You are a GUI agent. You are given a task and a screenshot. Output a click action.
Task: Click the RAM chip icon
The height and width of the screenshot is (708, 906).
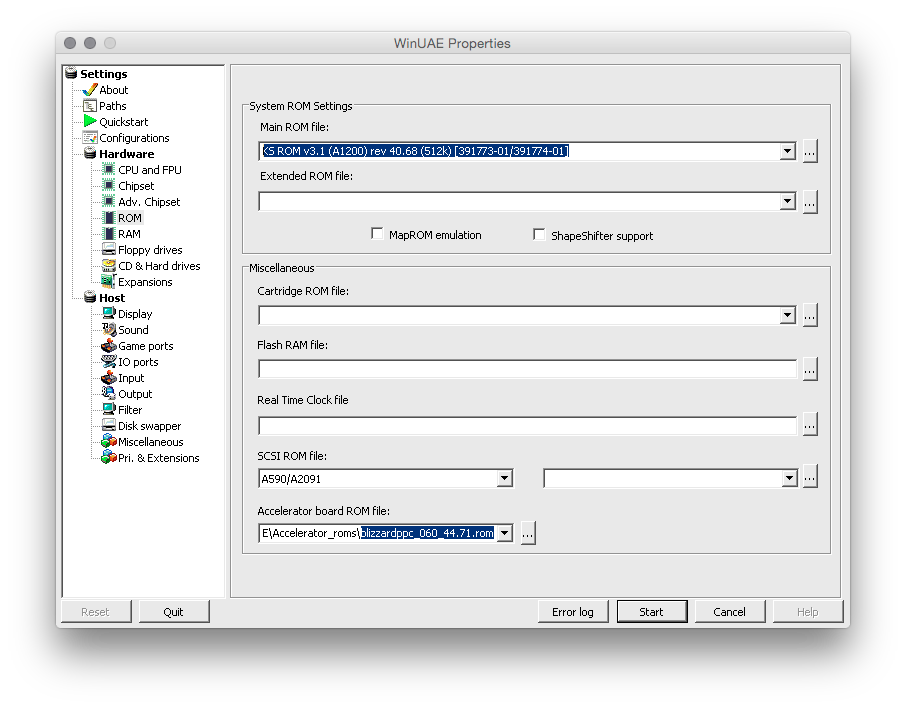[109, 233]
